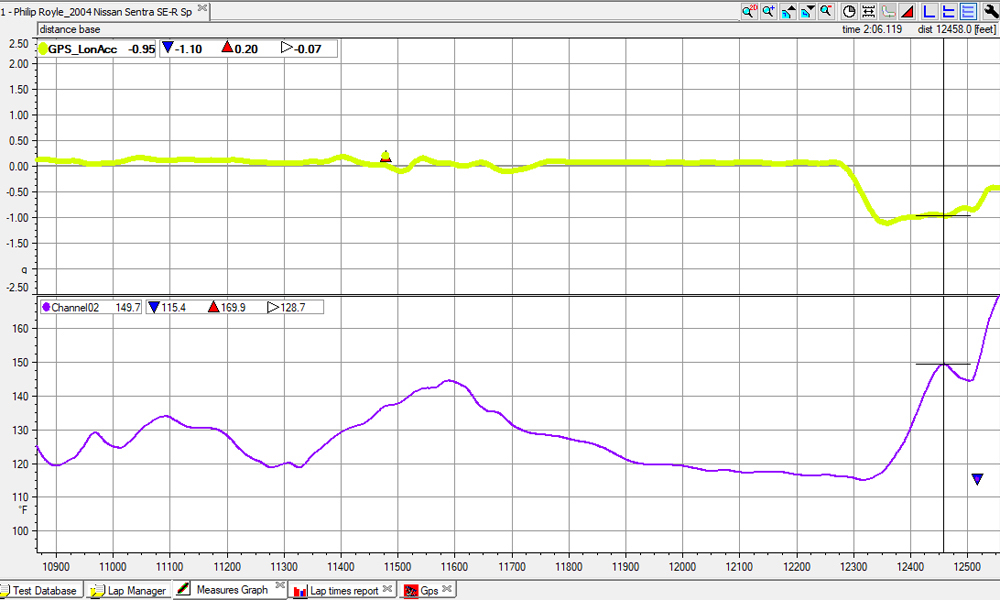Click the zoom in magnifier icon
1000x600 pixels.
pos(768,12)
